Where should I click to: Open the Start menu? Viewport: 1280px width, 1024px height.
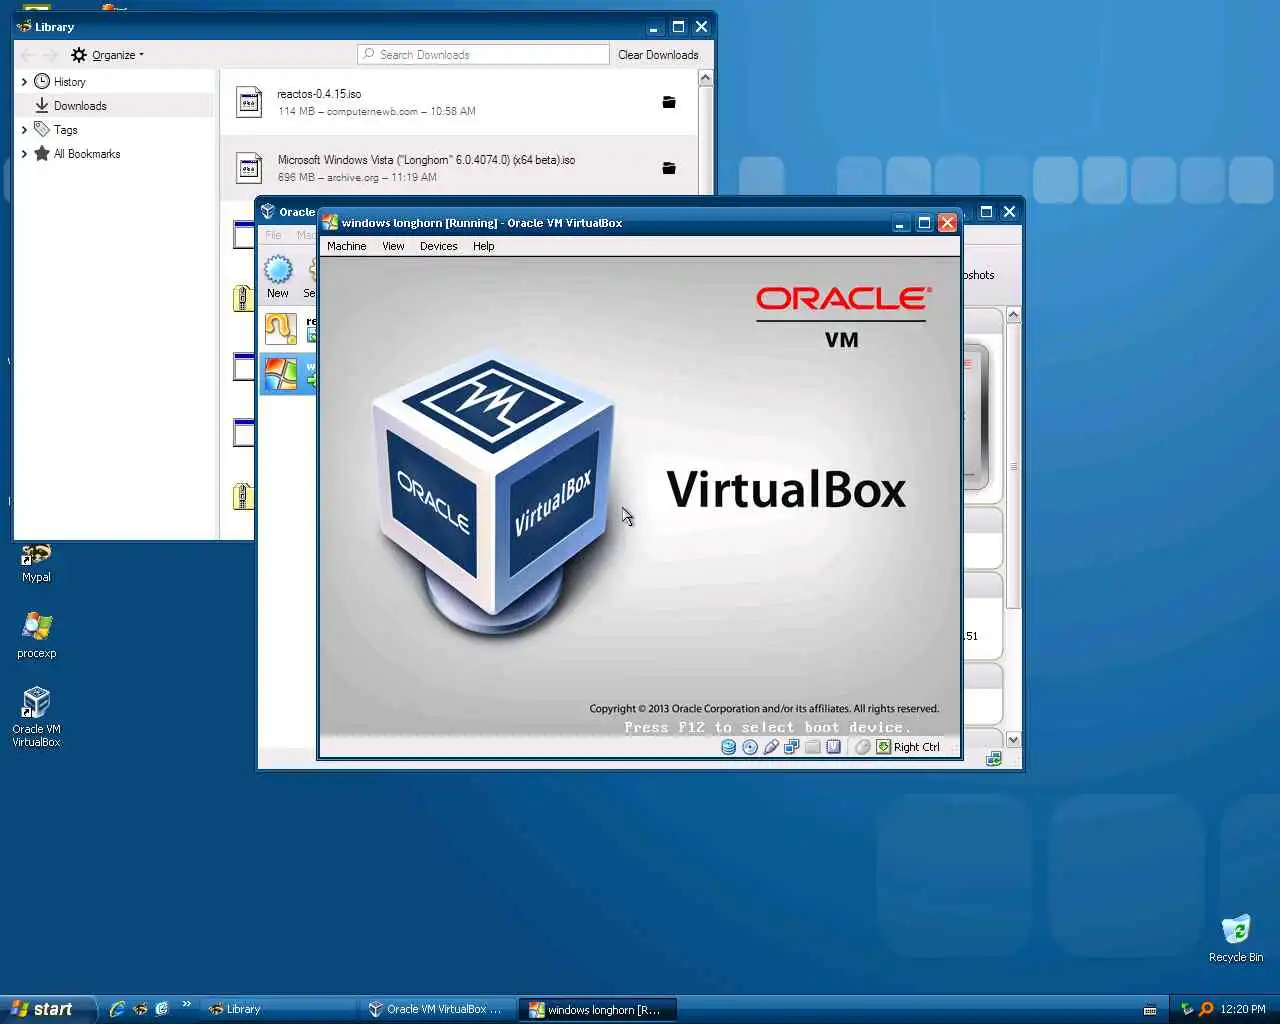pos(46,1009)
